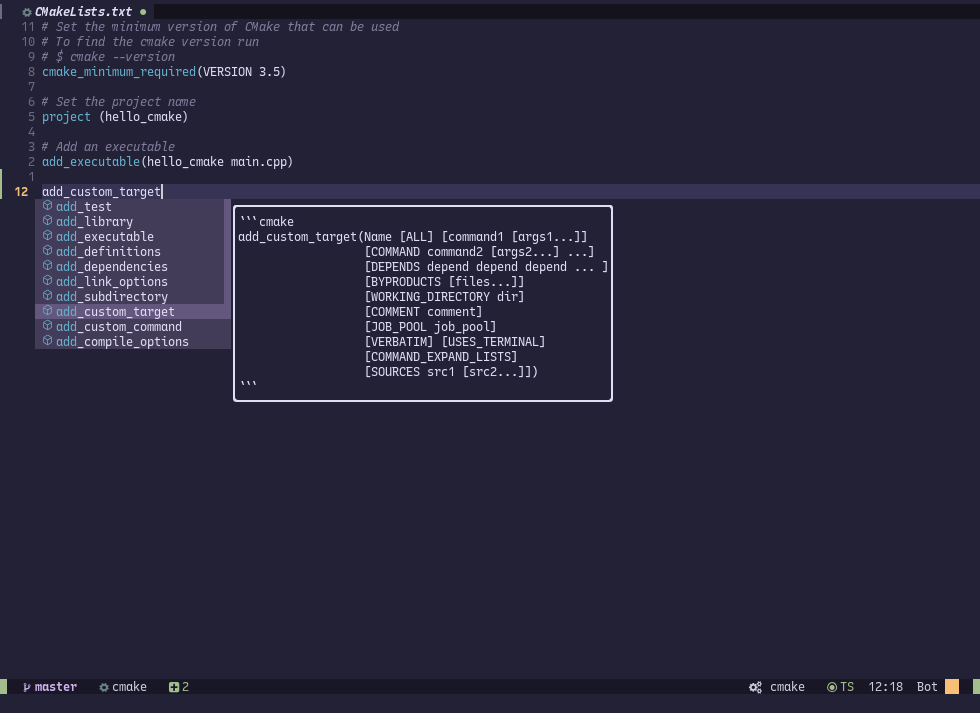This screenshot has height=713, width=980.
Task: Click the orange square in the status bar
Action: 952,687
